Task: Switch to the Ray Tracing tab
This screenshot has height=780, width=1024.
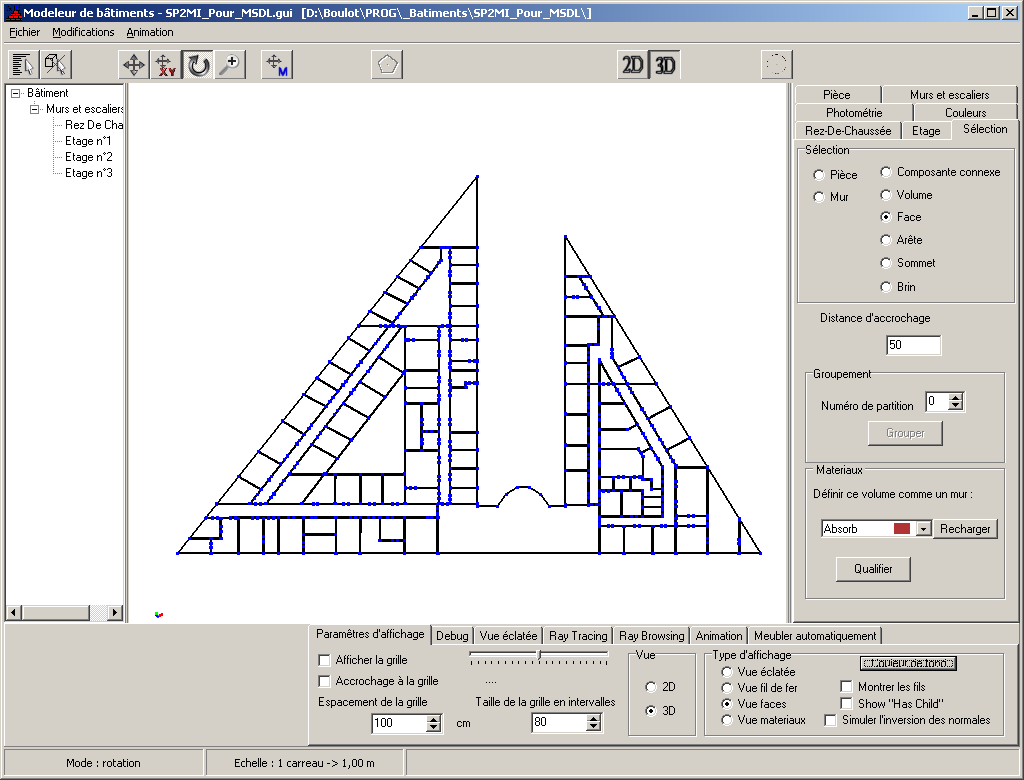Action: tap(578, 636)
